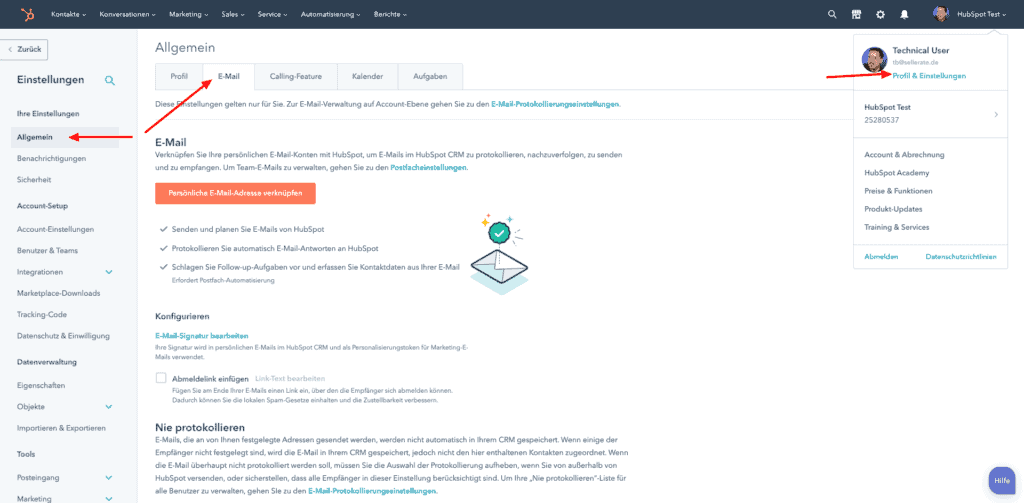This screenshot has height=503, width=1024.
Task: Open the Konversationen dropdown menu
Action: point(127,14)
